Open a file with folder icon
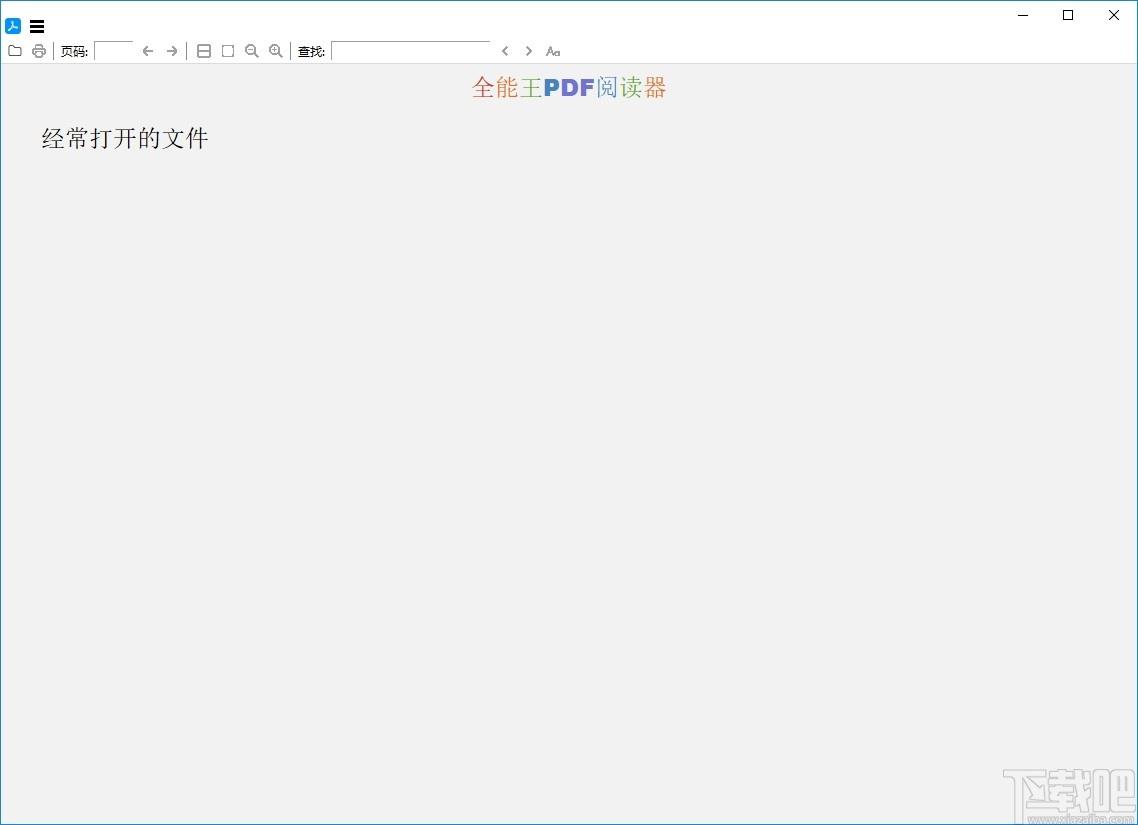 point(15,51)
